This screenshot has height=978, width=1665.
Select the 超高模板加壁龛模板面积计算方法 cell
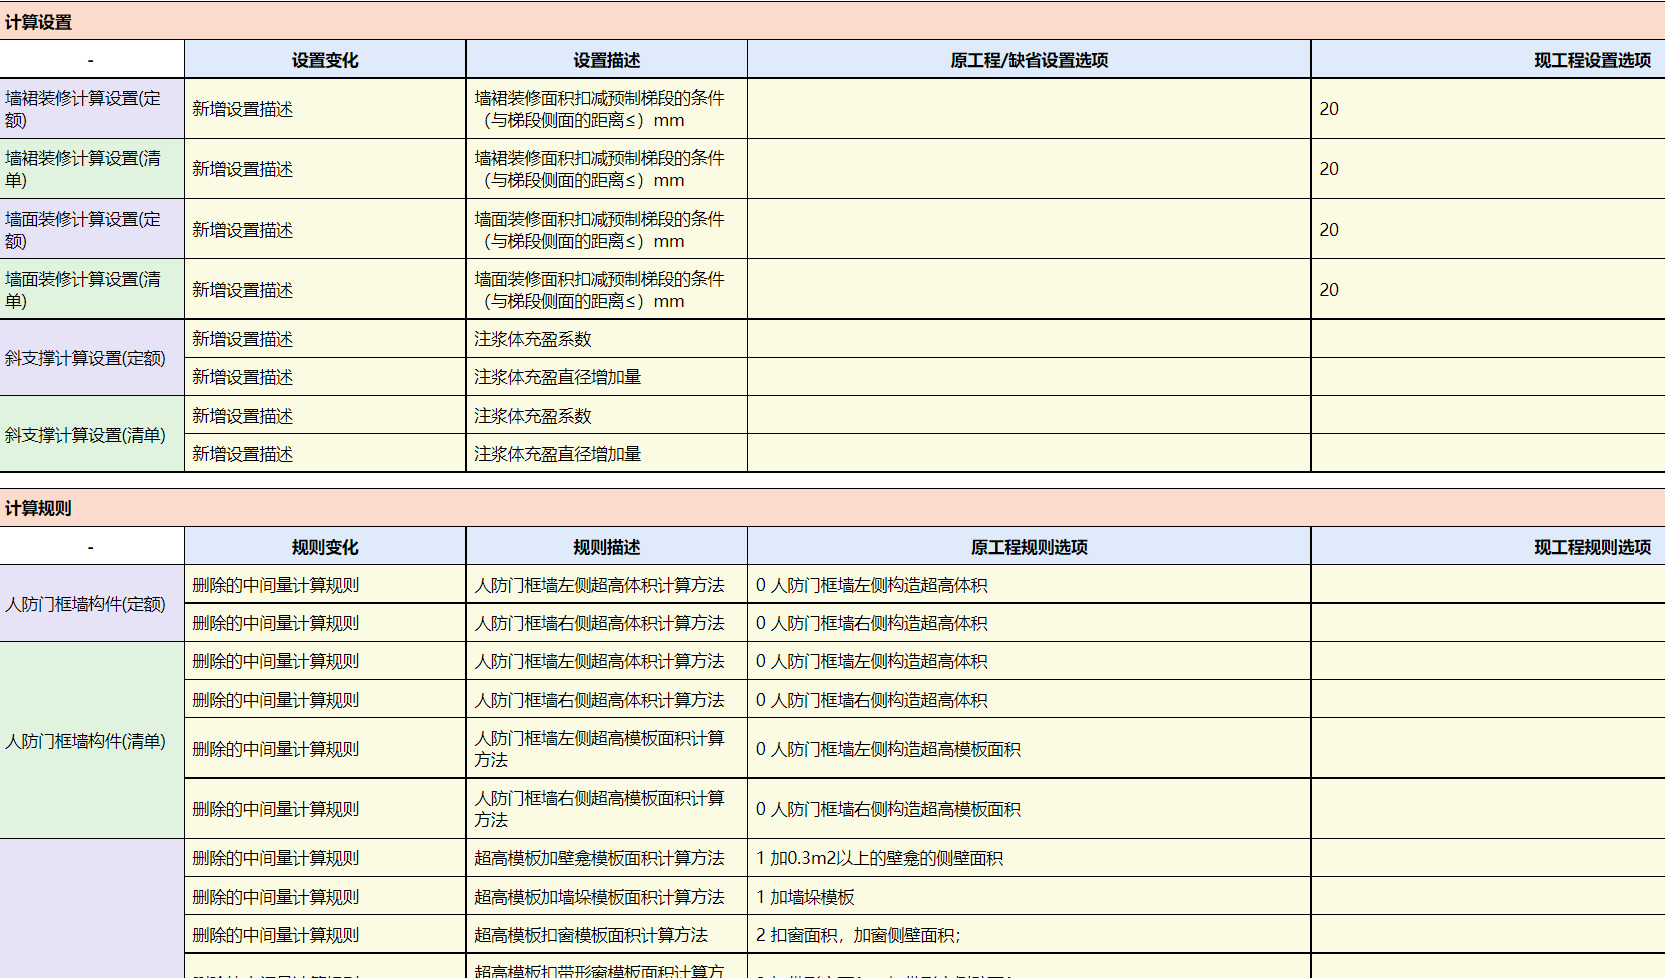606,858
